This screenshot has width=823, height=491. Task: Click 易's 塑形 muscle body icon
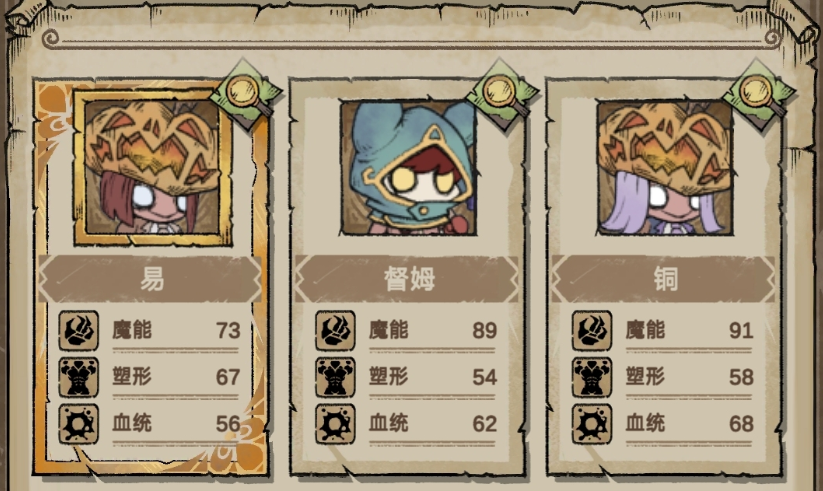coord(78,377)
